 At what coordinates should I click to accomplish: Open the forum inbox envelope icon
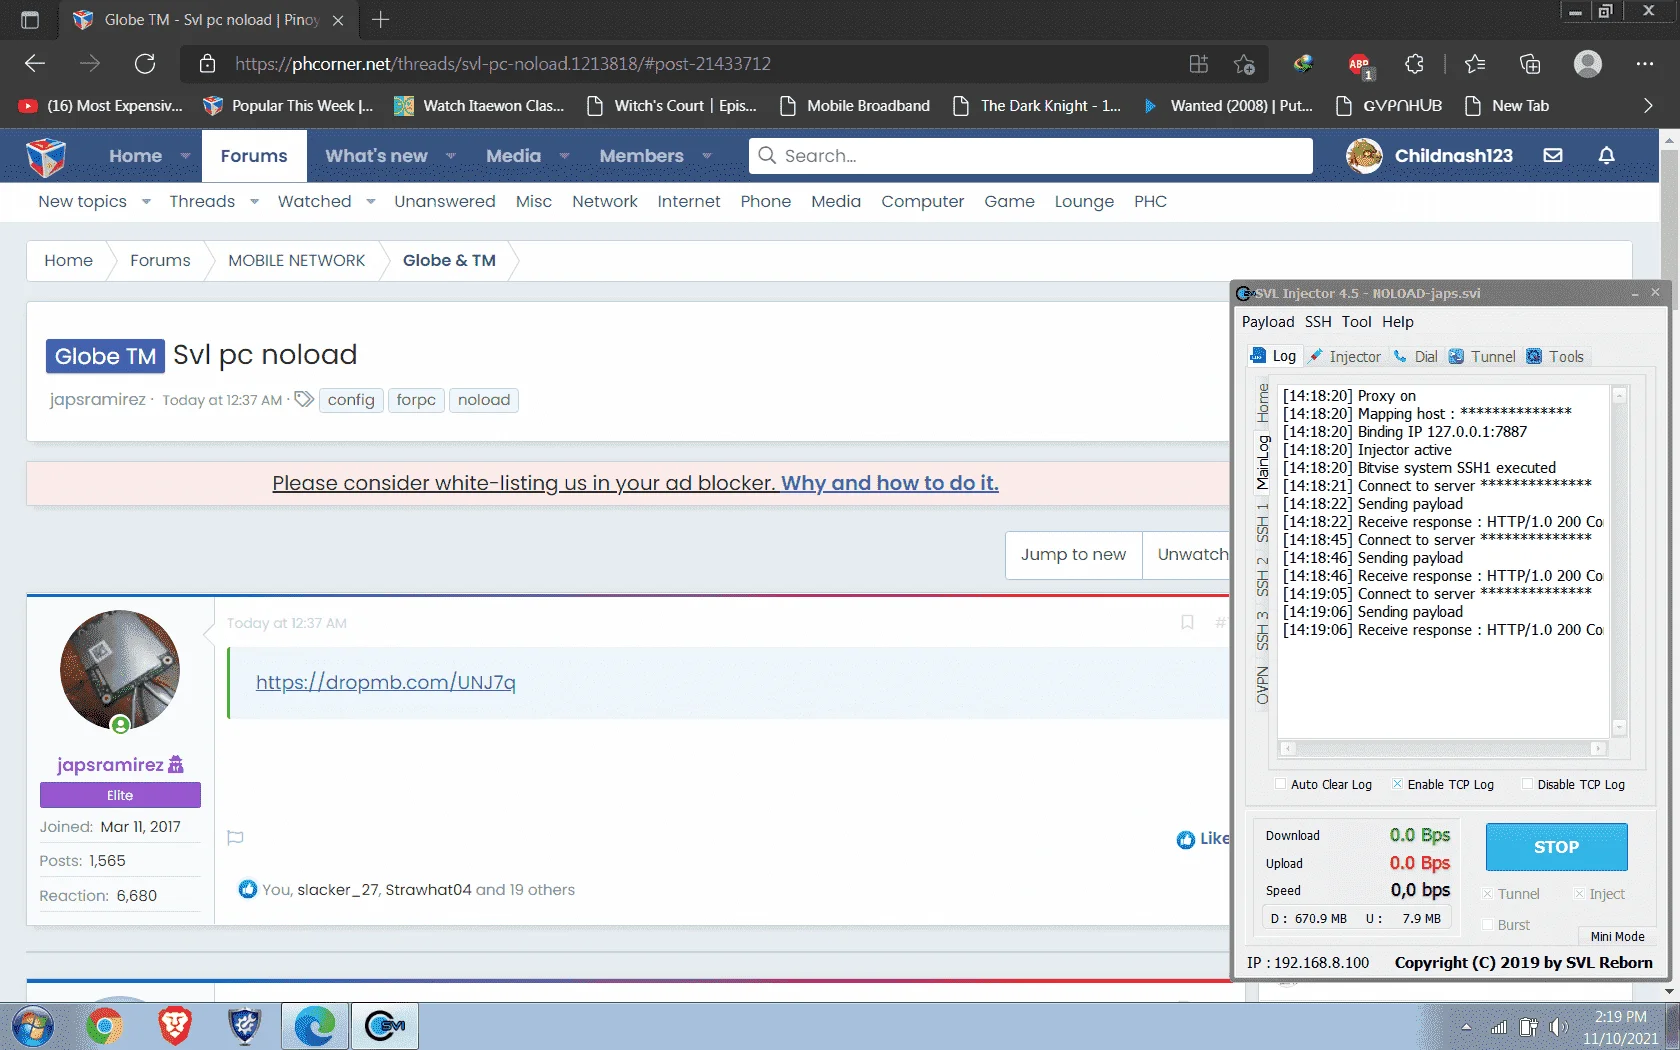(1553, 156)
